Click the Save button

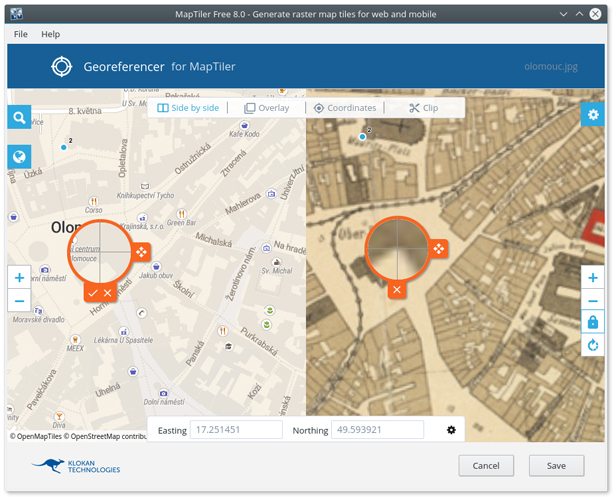(x=556, y=466)
